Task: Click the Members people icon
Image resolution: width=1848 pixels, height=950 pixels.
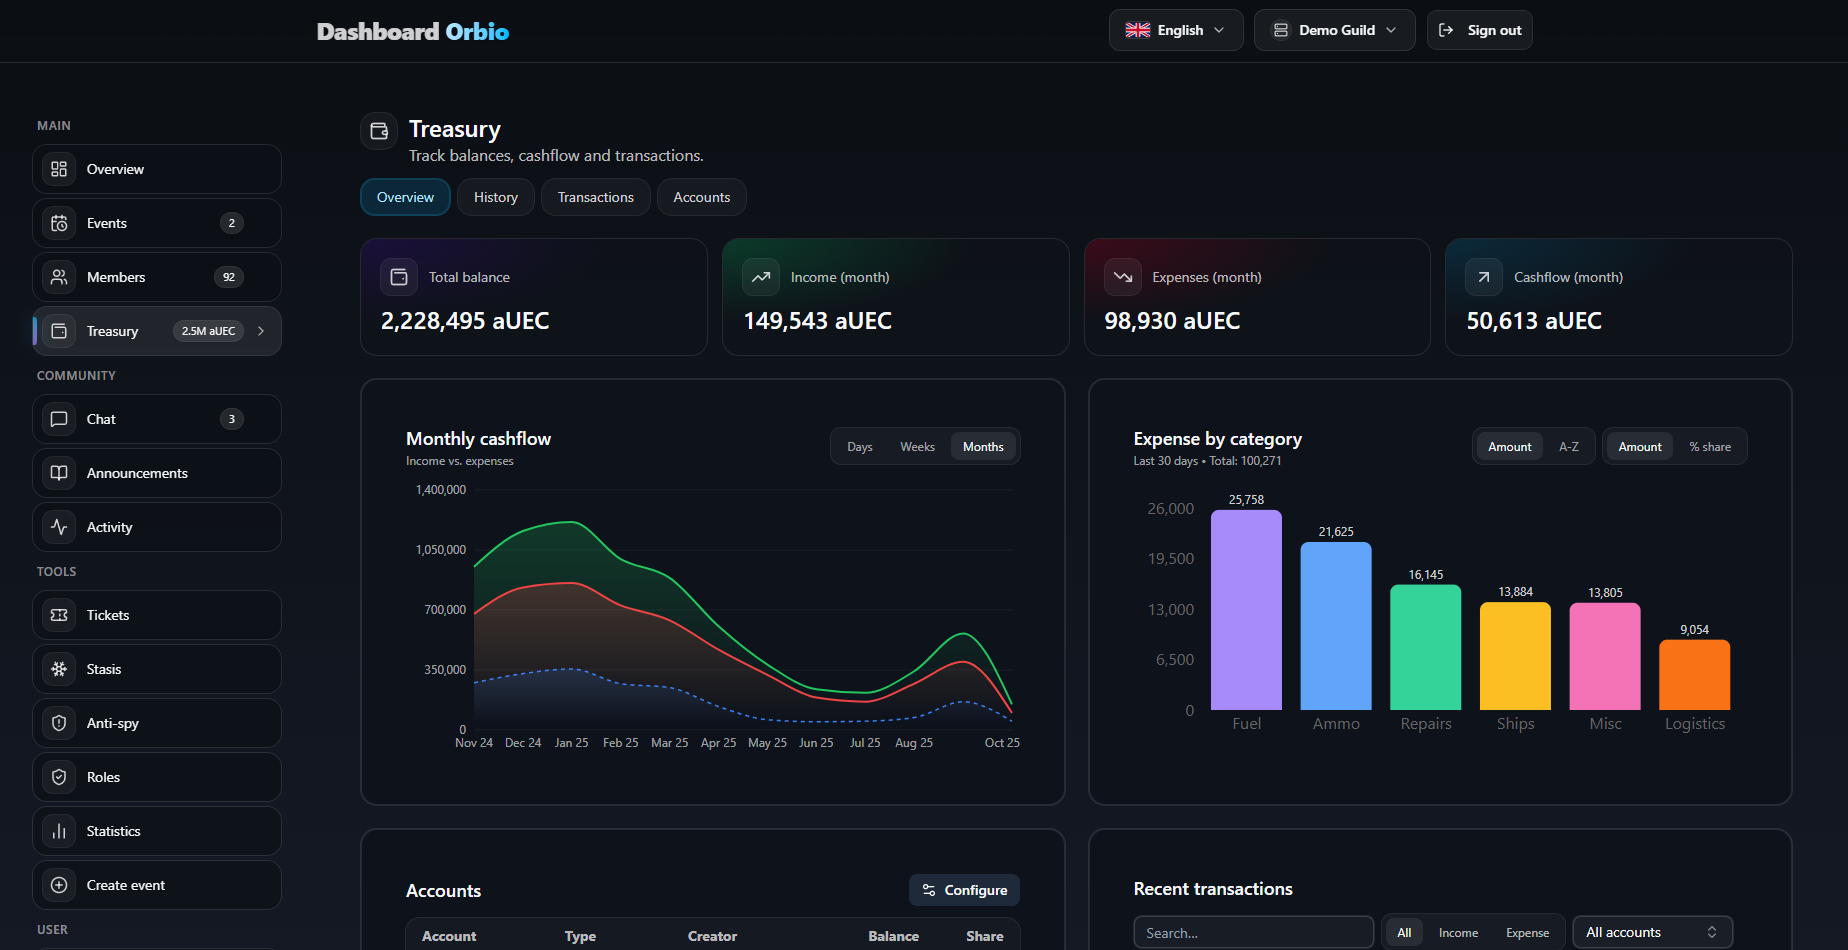Action: 59,277
